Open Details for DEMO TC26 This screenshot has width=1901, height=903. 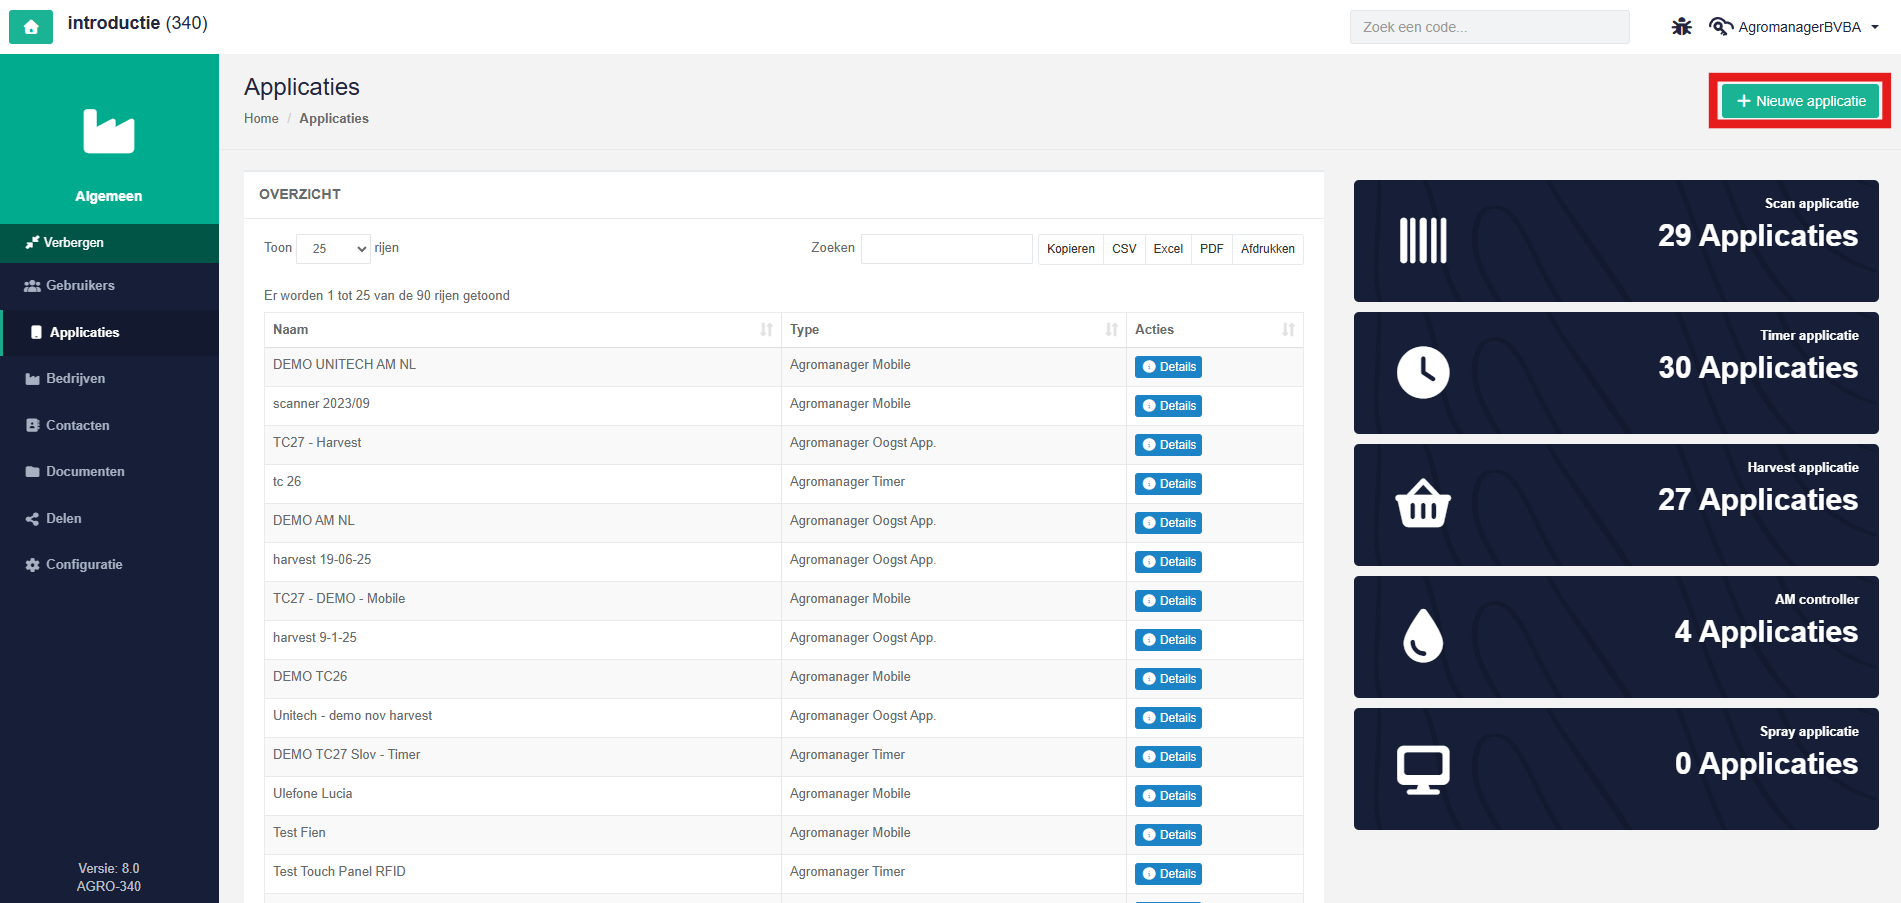(1168, 679)
